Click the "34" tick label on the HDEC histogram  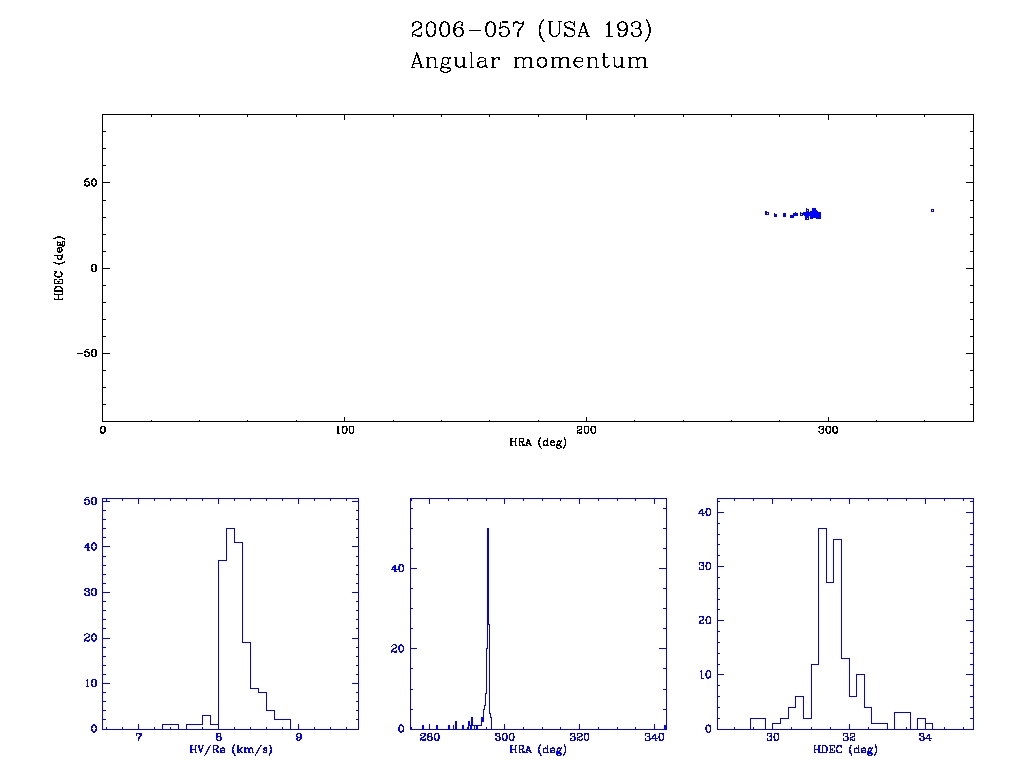tap(925, 738)
